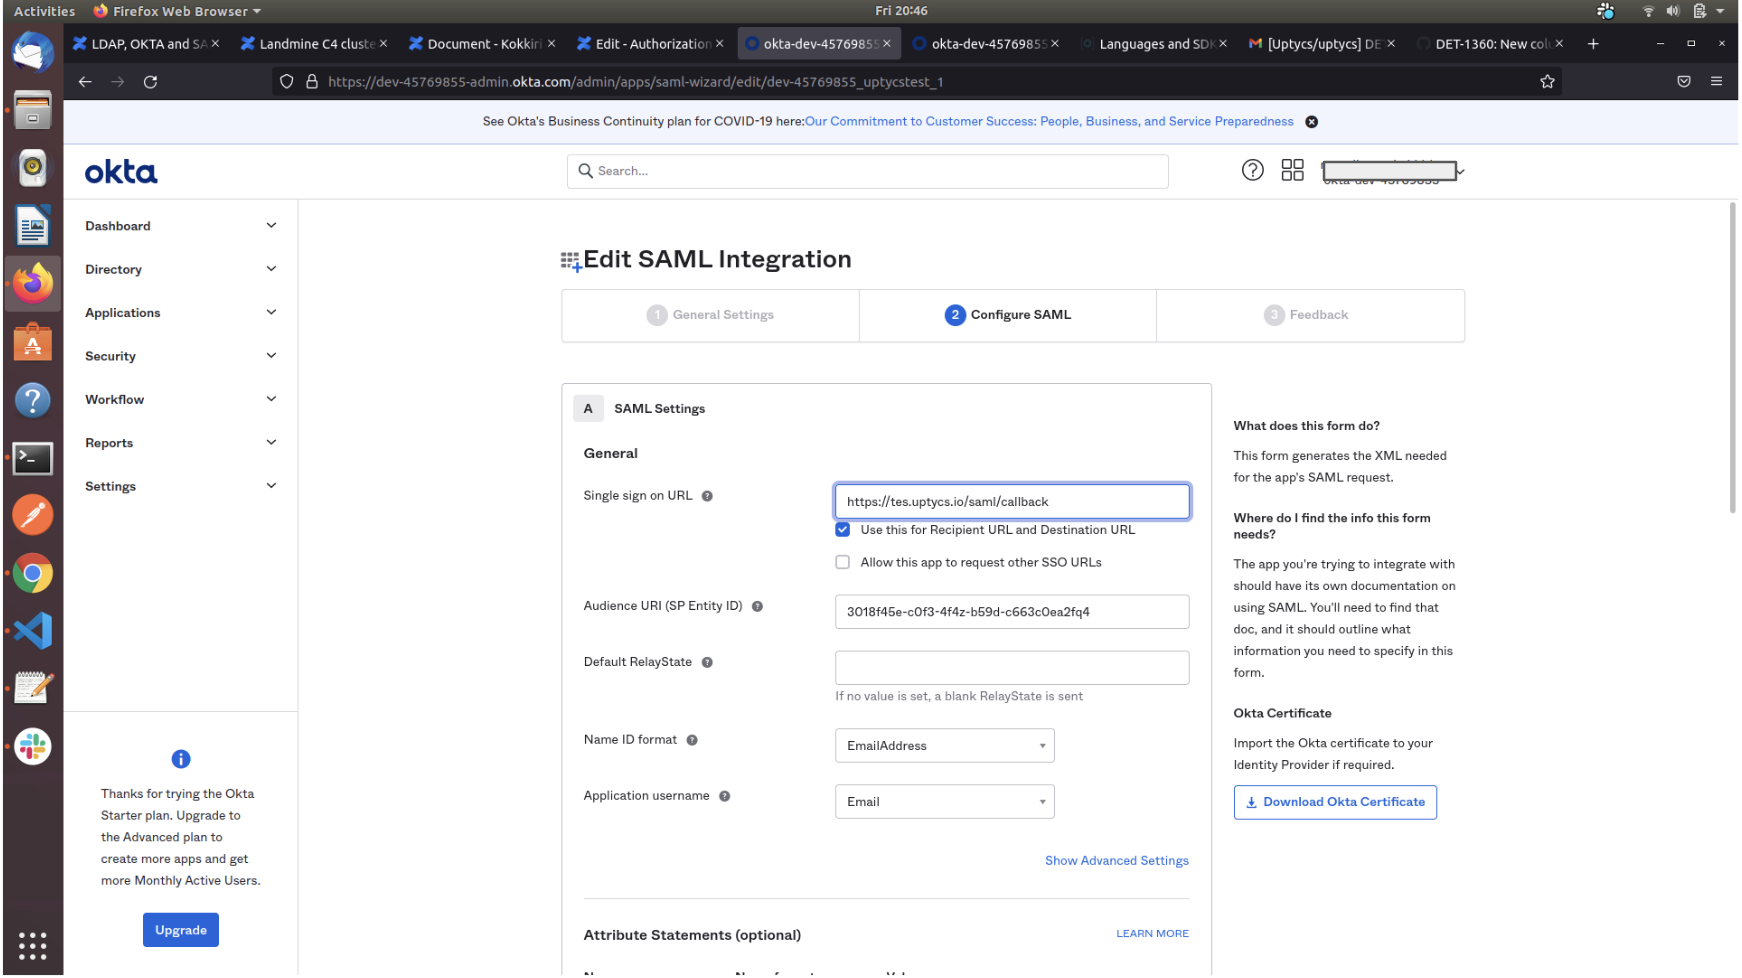The width and height of the screenshot is (1742, 978).
Task: Click the Default RelayState input field
Action: coord(1011,668)
